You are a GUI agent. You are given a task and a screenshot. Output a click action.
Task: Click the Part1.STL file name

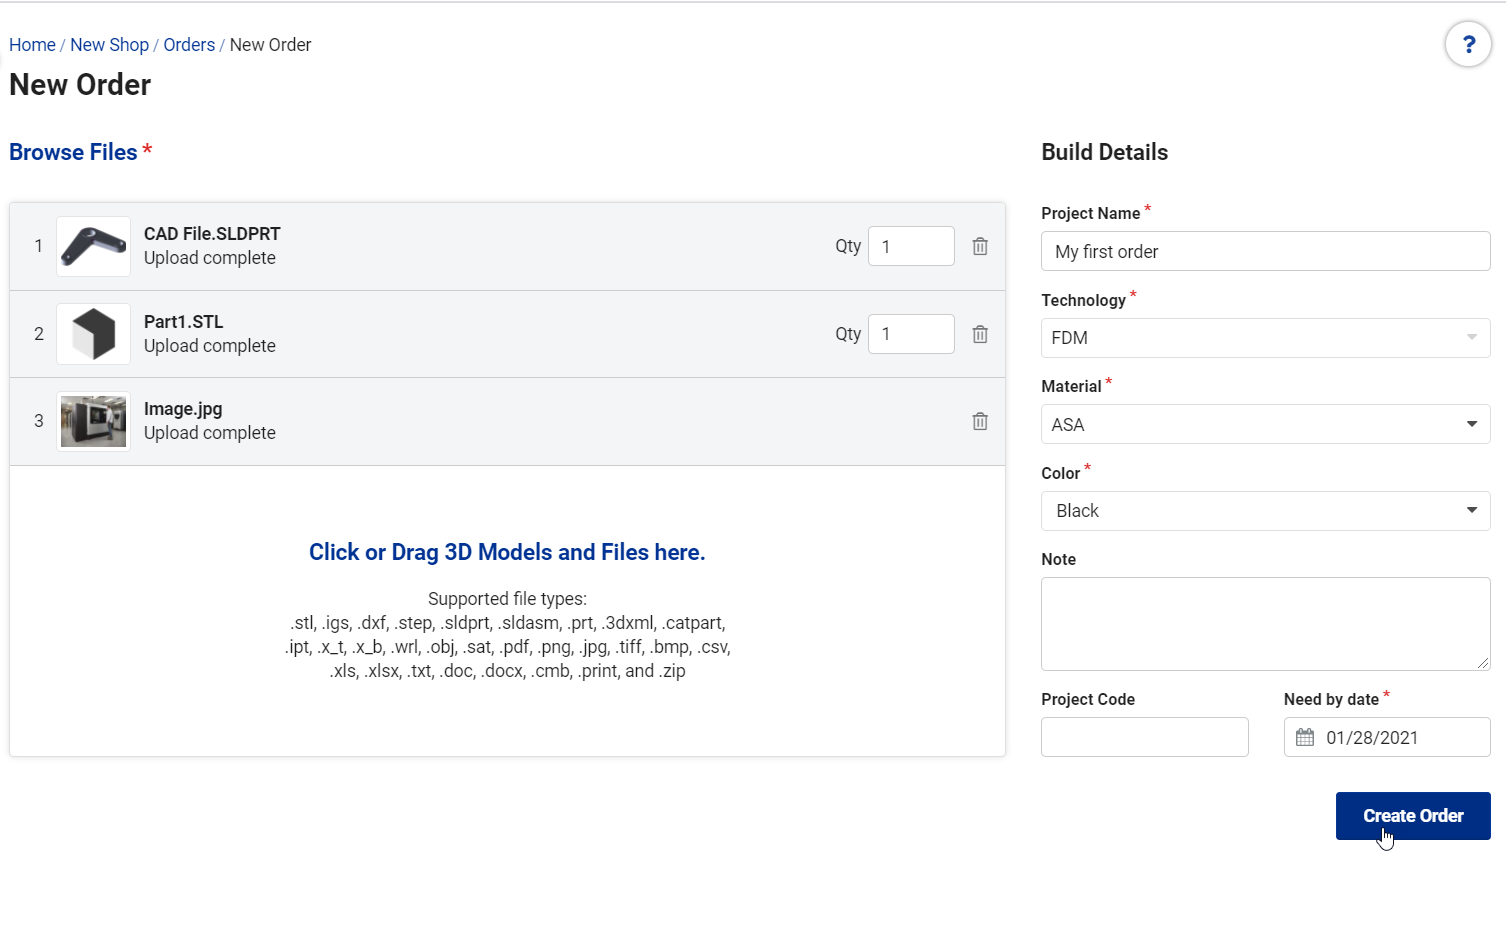point(183,322)
